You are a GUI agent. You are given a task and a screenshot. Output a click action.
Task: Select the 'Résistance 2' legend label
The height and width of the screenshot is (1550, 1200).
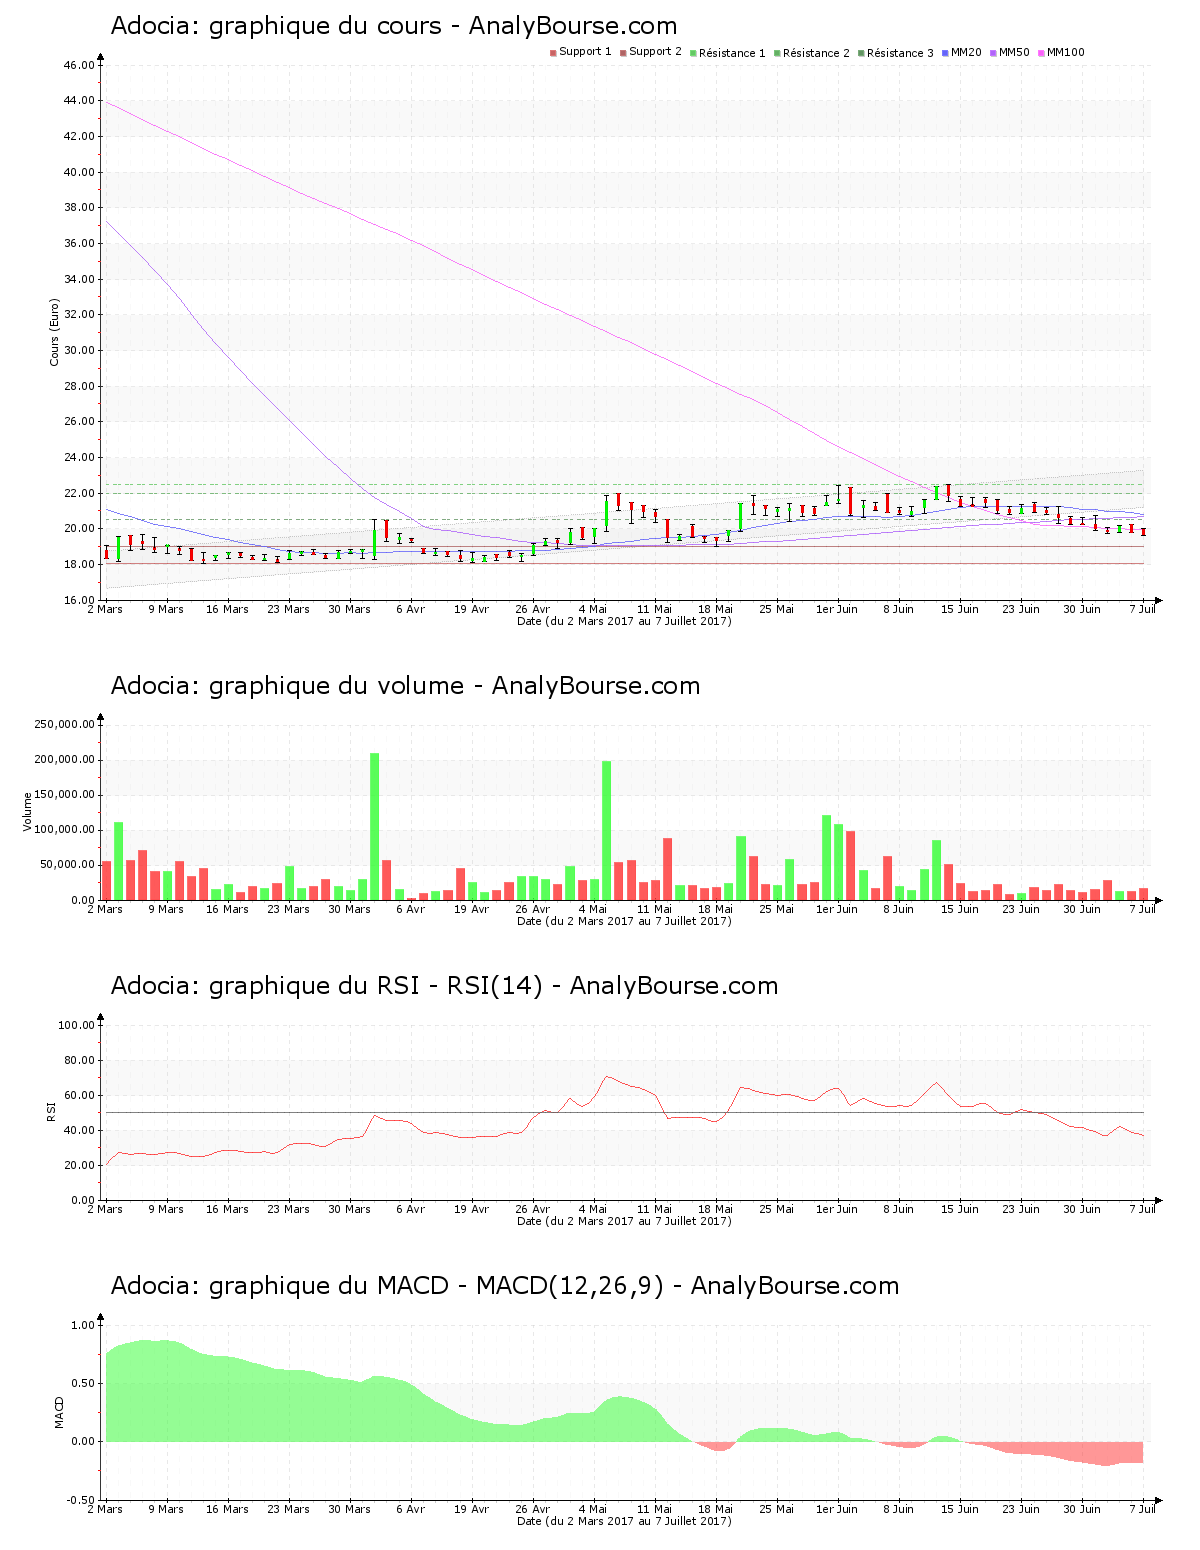(x=816, y=53)
